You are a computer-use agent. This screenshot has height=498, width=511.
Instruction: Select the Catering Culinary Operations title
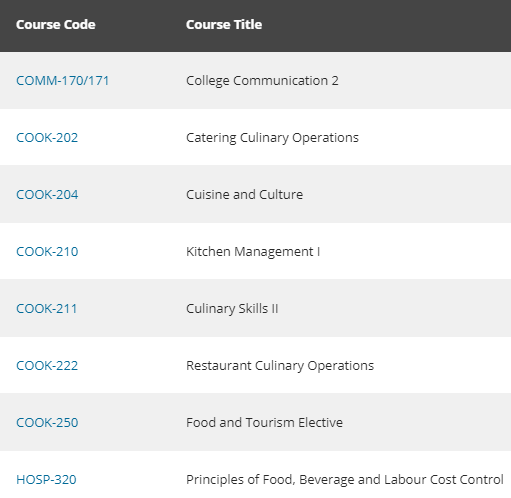tap(272, 138)
